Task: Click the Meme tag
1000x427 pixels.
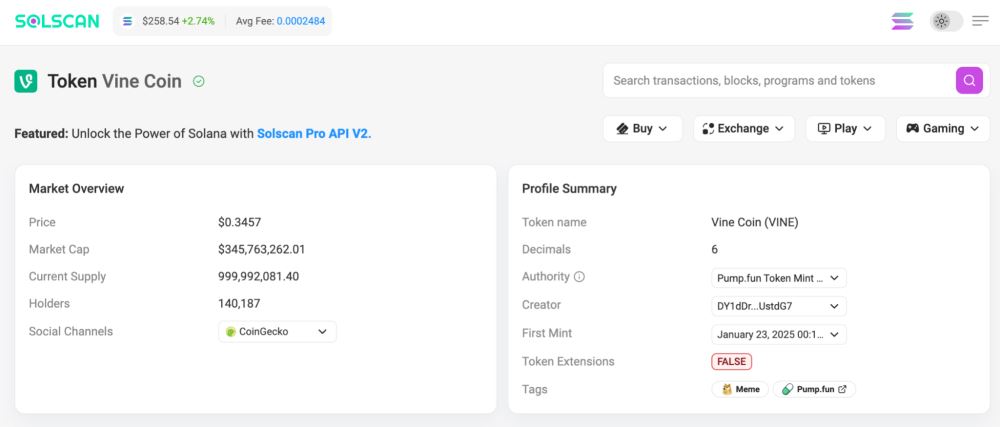Action: point(740,389)
